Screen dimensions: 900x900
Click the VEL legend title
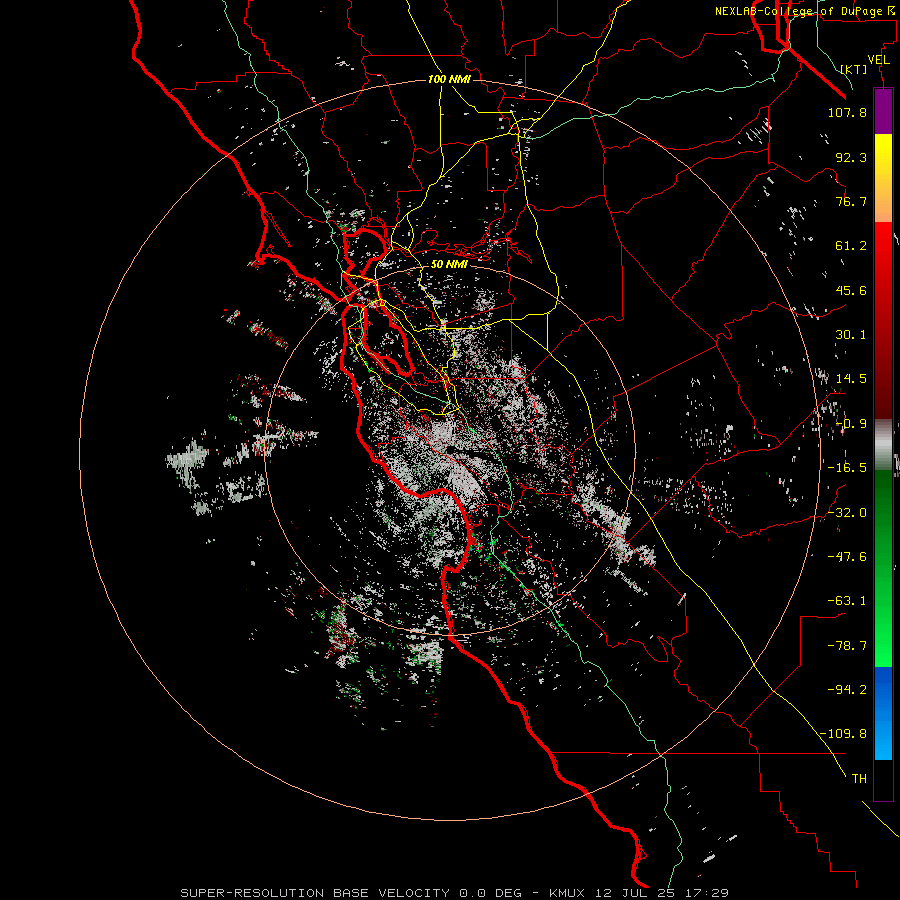click(878, 60)
